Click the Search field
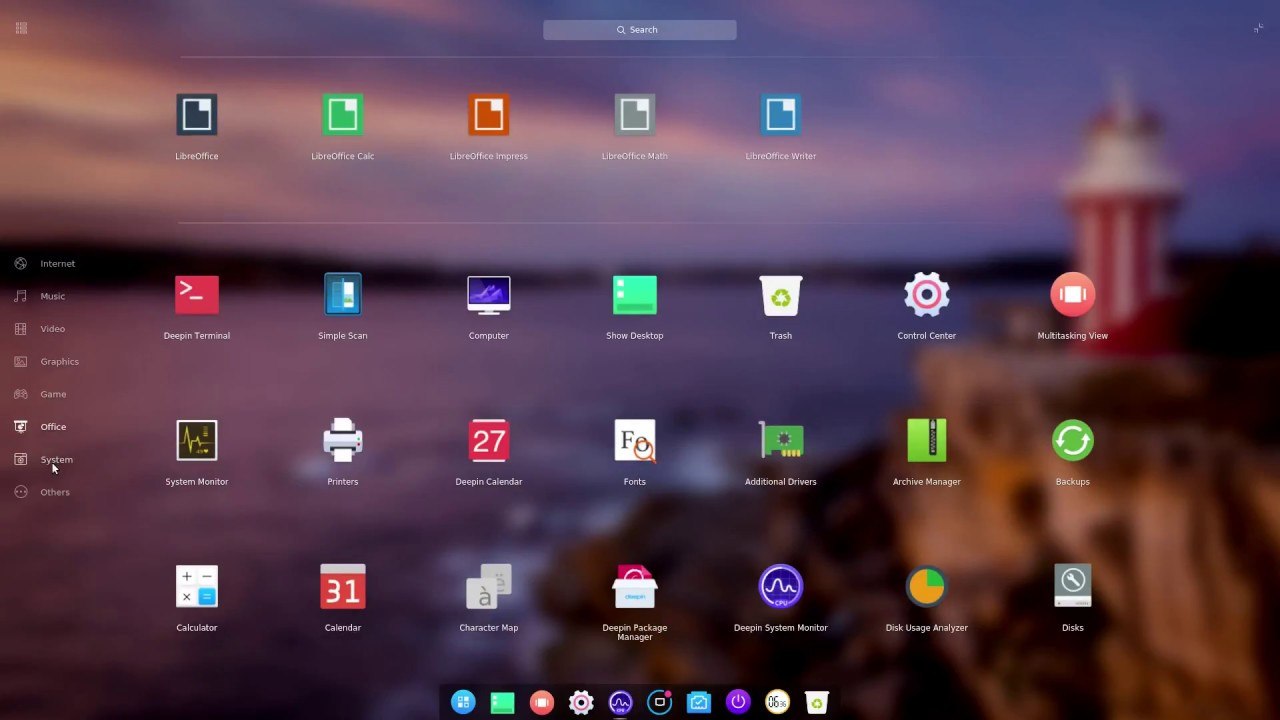Viewport: 1280px width, 720px height. pyautogui.click(x=640, y=30)
